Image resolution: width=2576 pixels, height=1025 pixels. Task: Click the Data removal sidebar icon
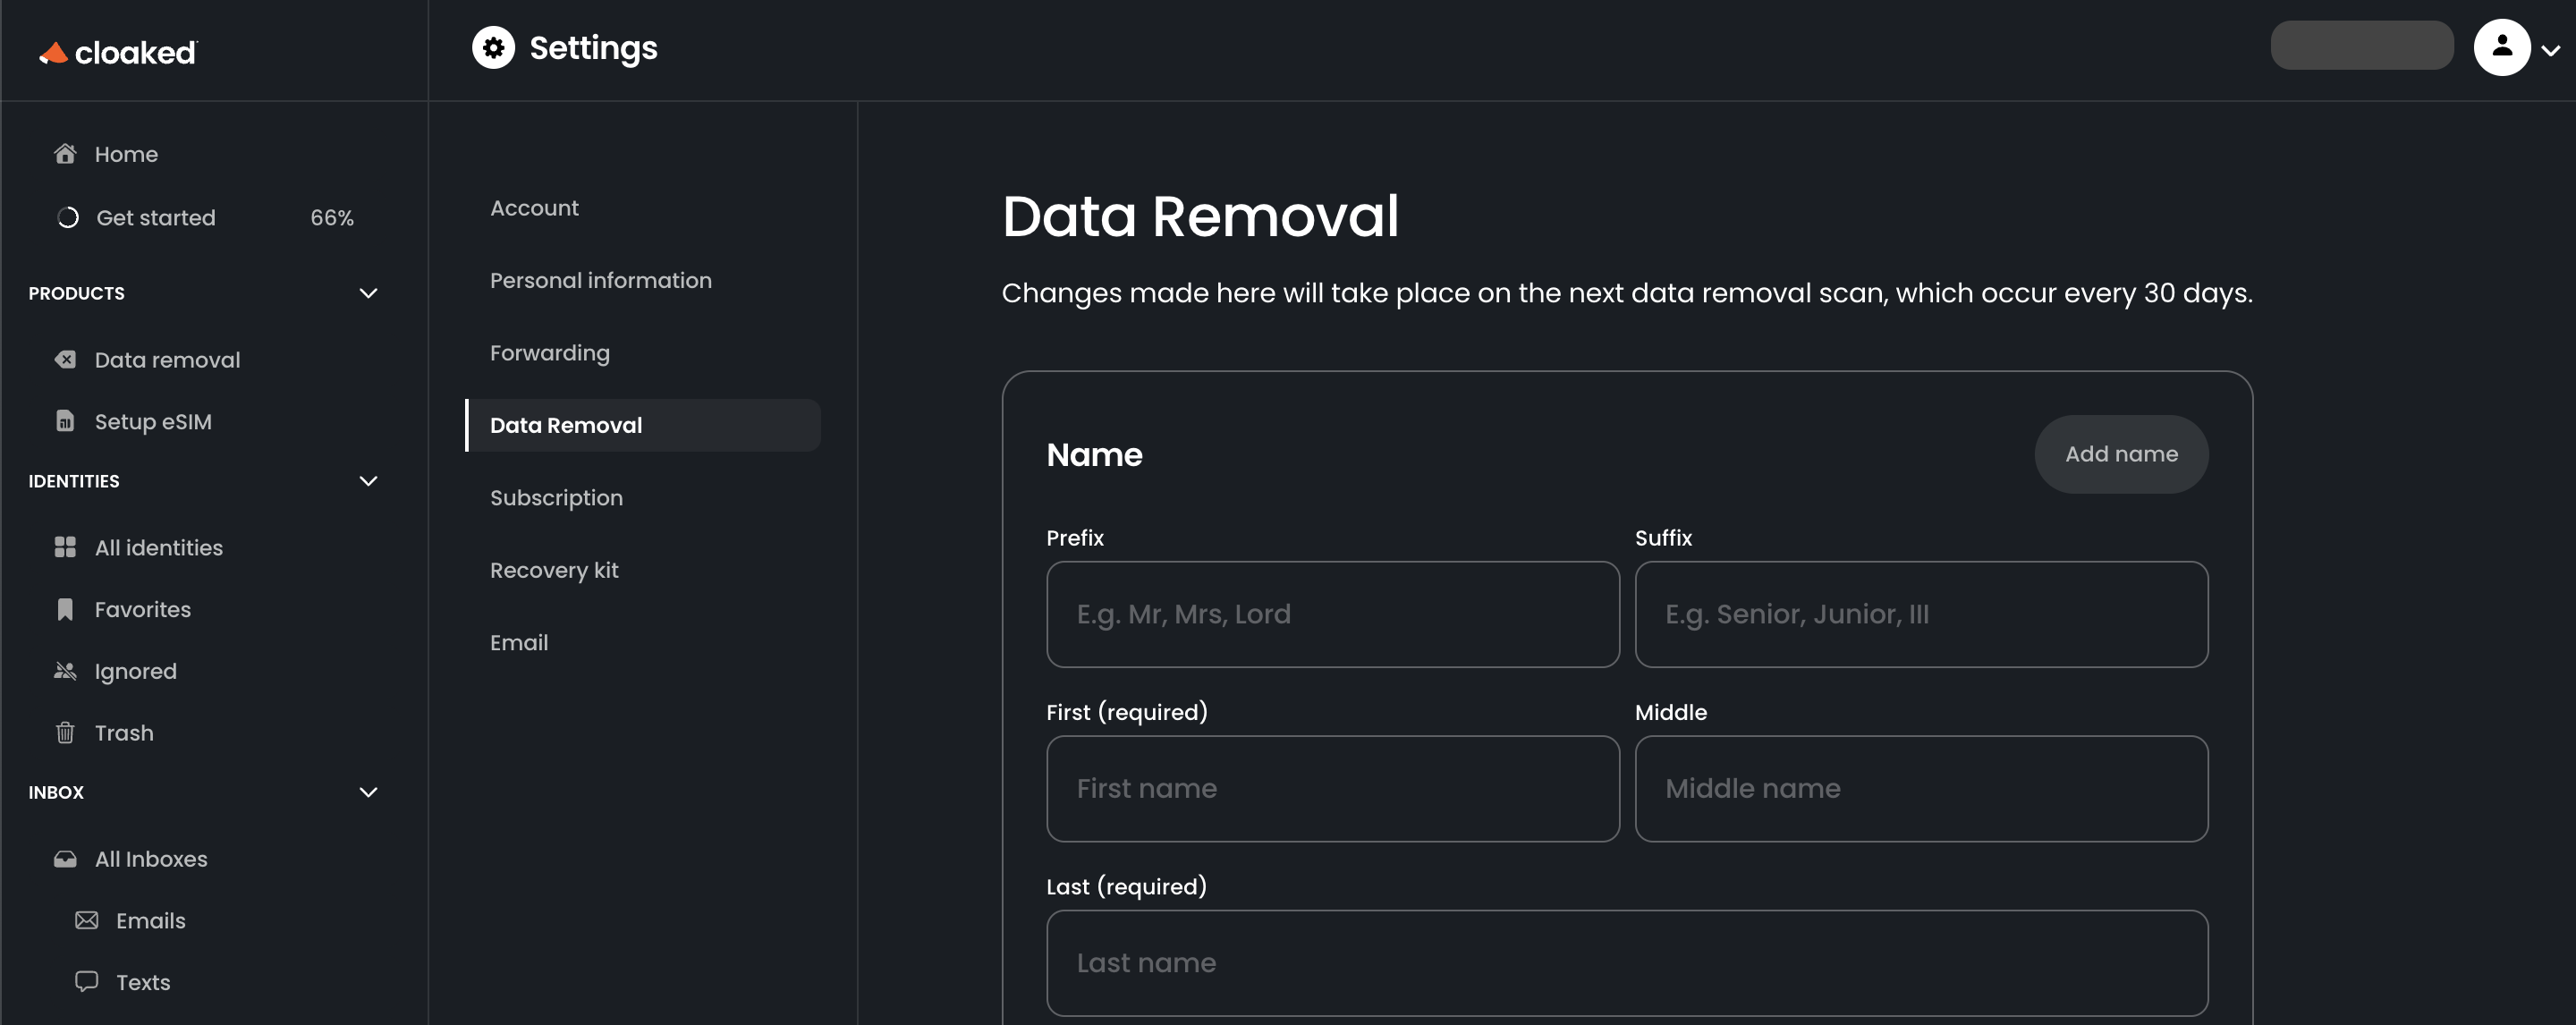pyautogui.click(x=65, y=359)
